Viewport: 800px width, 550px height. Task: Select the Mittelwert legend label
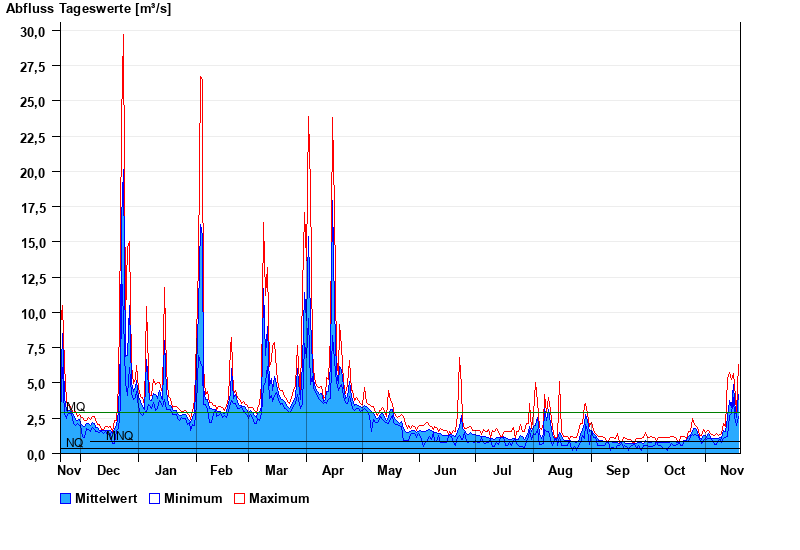click(106, 498)
